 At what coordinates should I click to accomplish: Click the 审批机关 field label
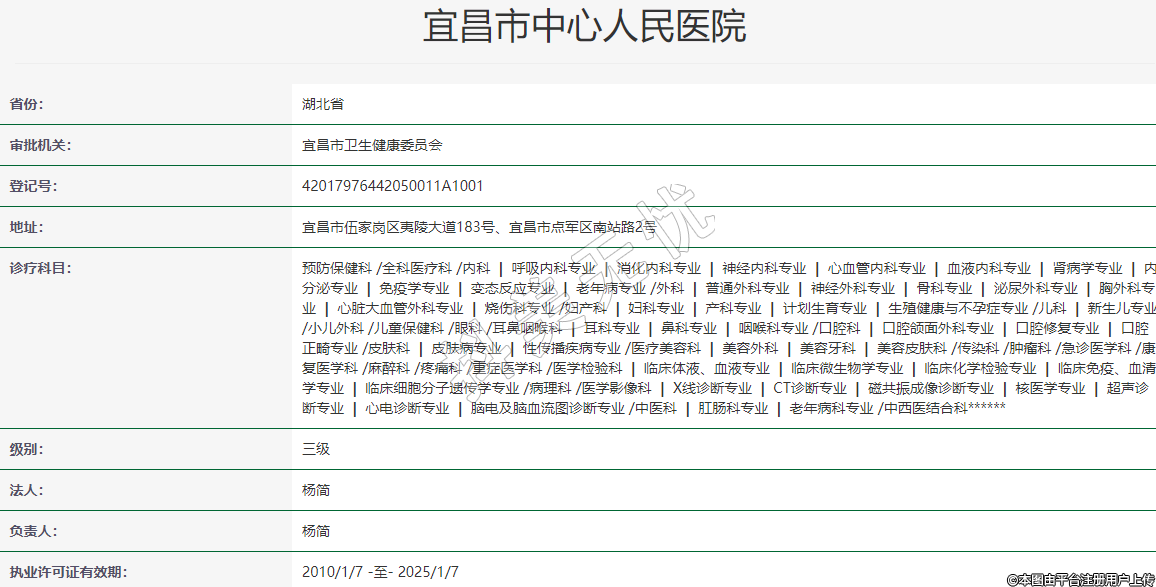tap(40, 145)
